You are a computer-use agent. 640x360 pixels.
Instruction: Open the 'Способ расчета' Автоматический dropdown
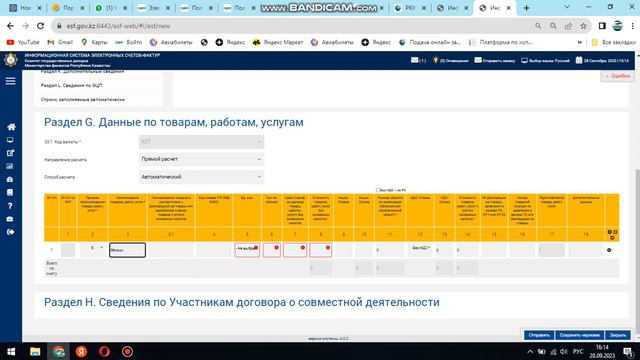click(x=201, y=177)
